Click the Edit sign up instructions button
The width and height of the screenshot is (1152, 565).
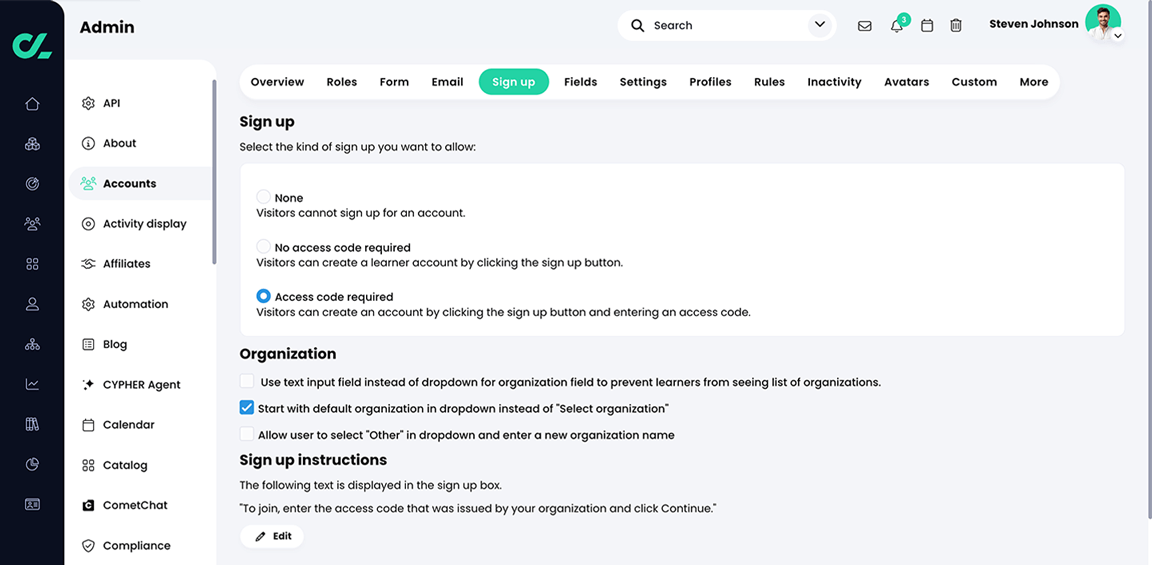[x=272, y=536]
